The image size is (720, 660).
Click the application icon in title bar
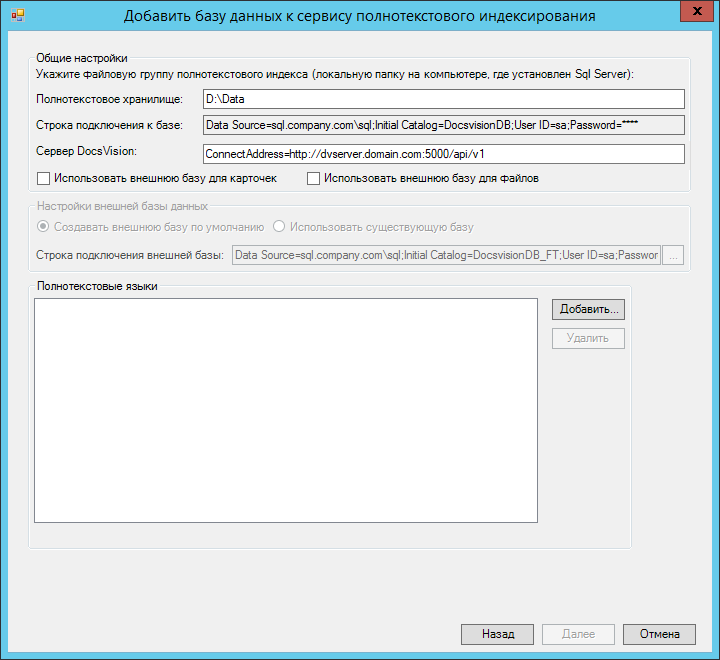pos(16,16)
